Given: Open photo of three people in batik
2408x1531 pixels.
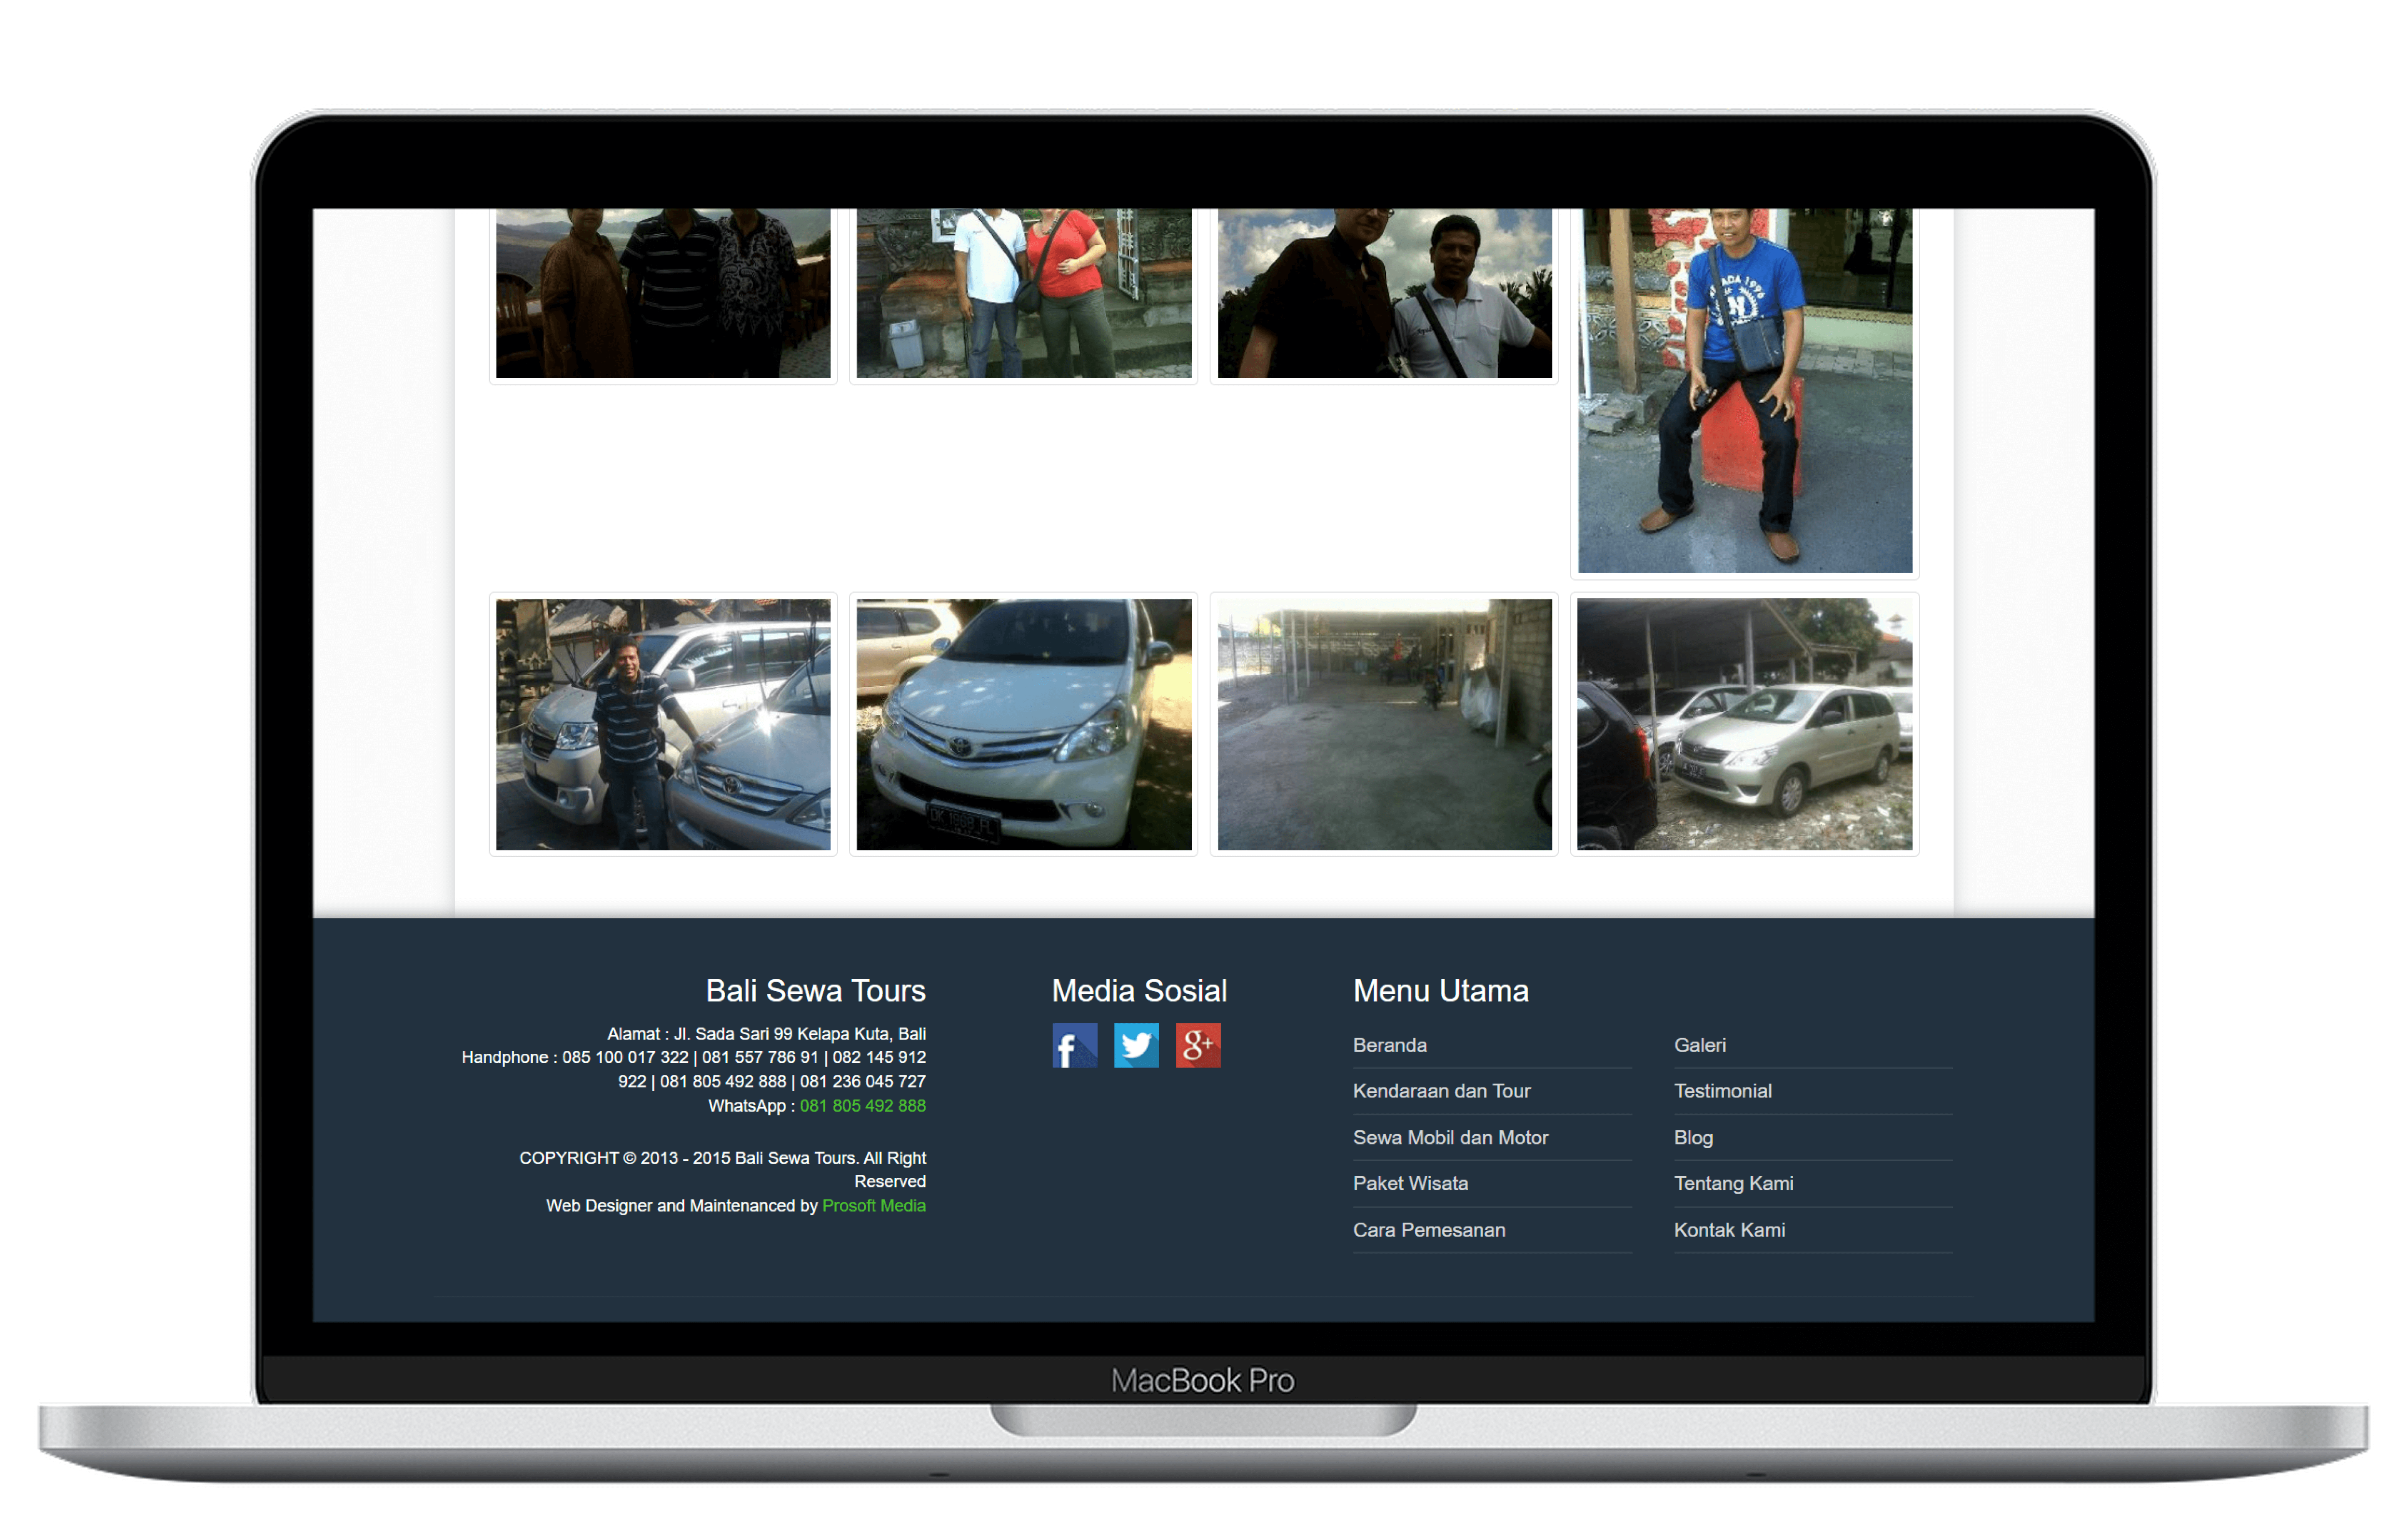Looking at the screenshot, I should coord(663,293).
